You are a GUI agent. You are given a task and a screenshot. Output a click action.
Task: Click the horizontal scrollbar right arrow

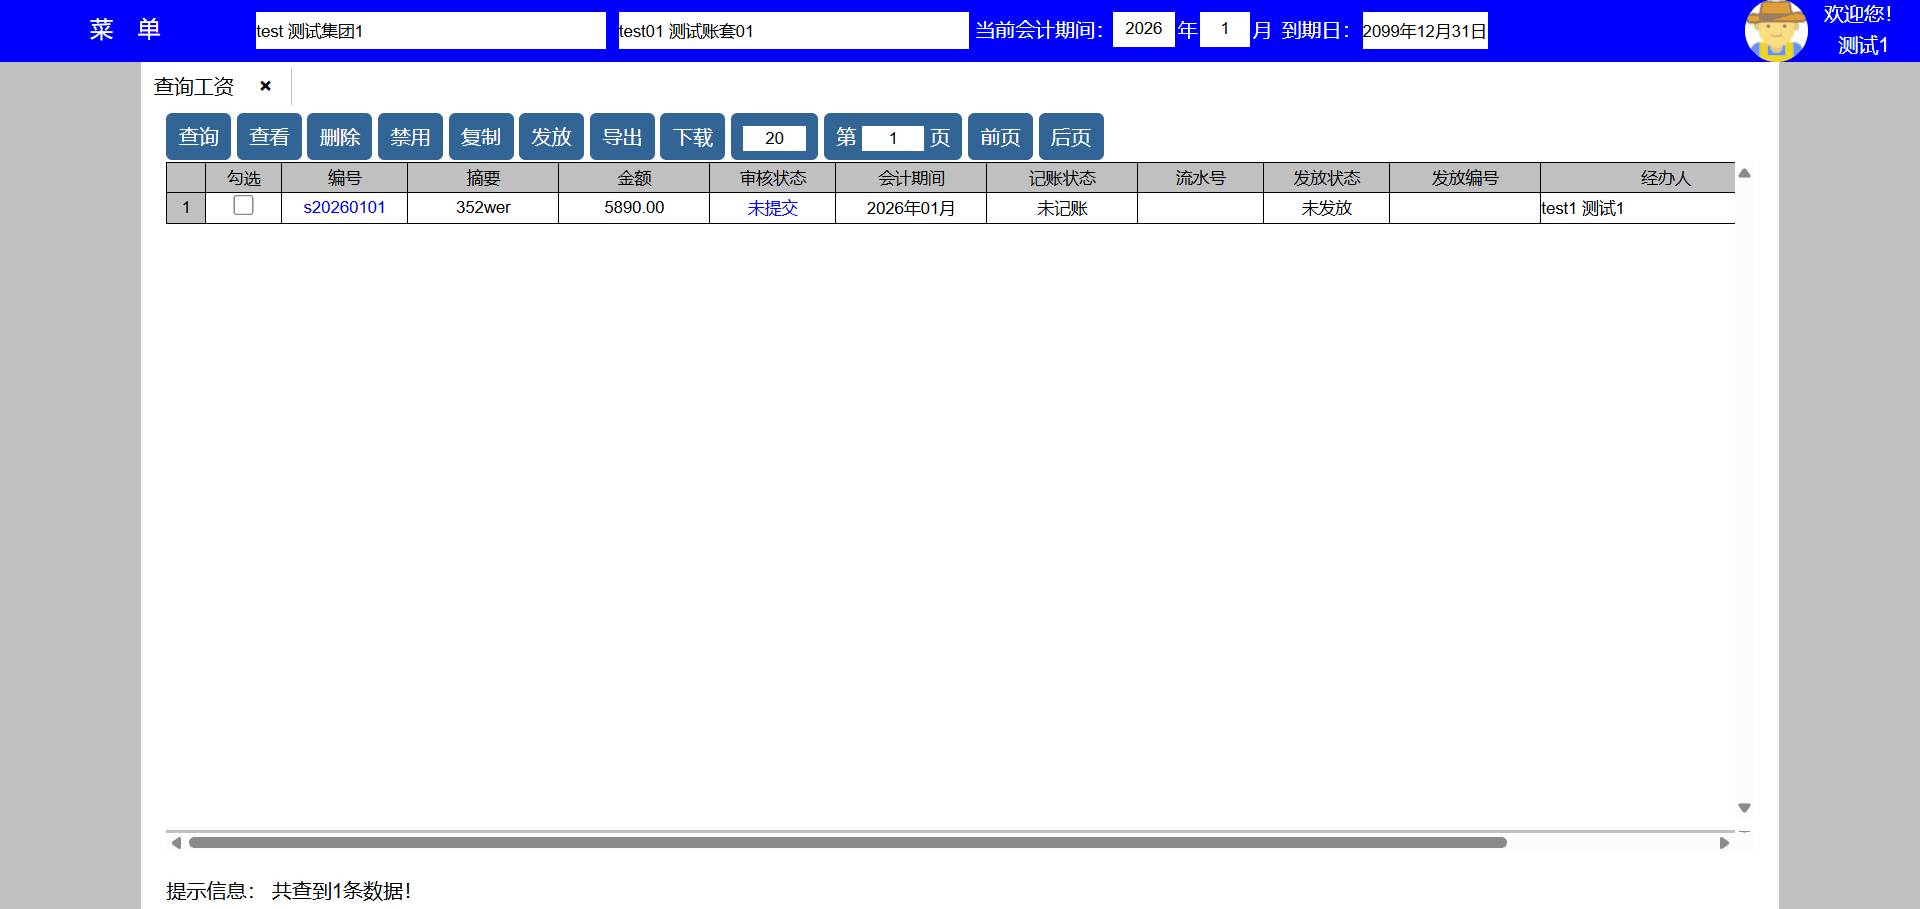1723,843
